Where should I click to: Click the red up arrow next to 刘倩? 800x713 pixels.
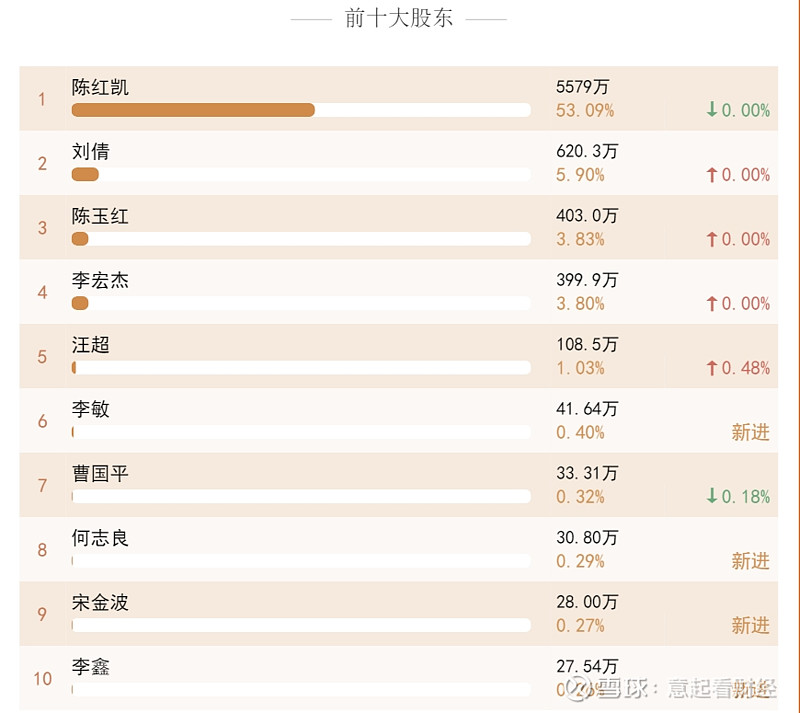click(x=714, y=175)
